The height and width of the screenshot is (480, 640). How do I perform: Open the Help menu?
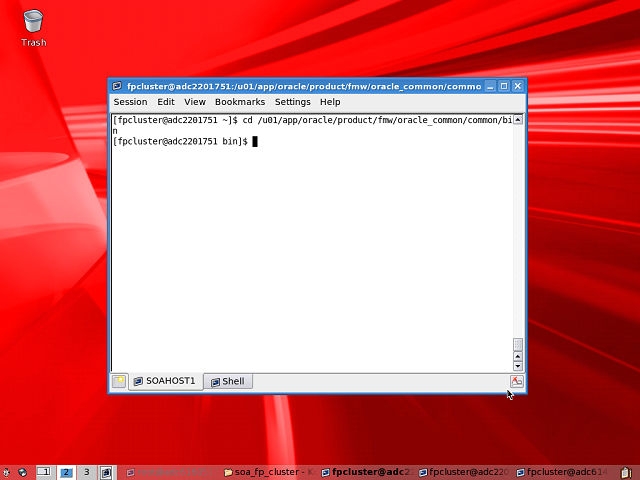[x=330, y=102]
